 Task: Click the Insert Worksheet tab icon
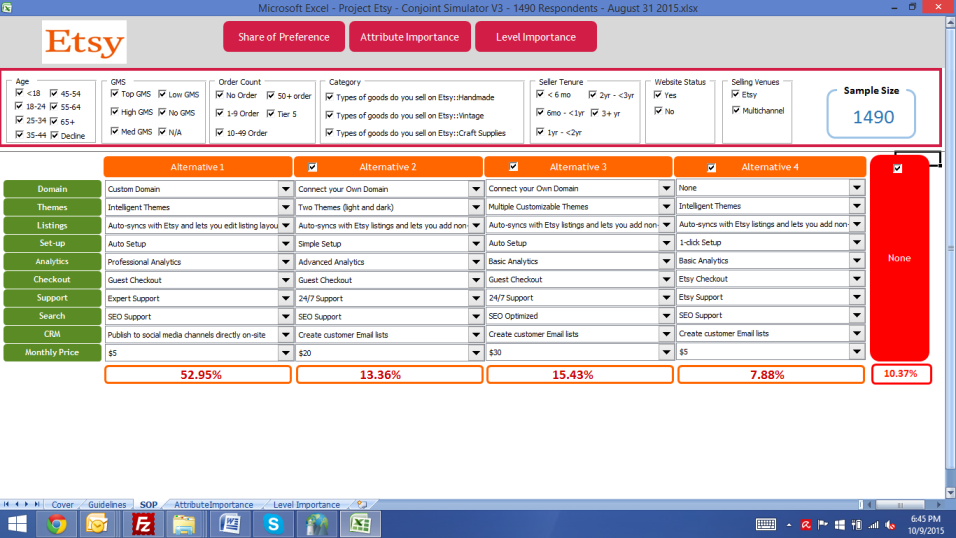click(x=361, y=505)
